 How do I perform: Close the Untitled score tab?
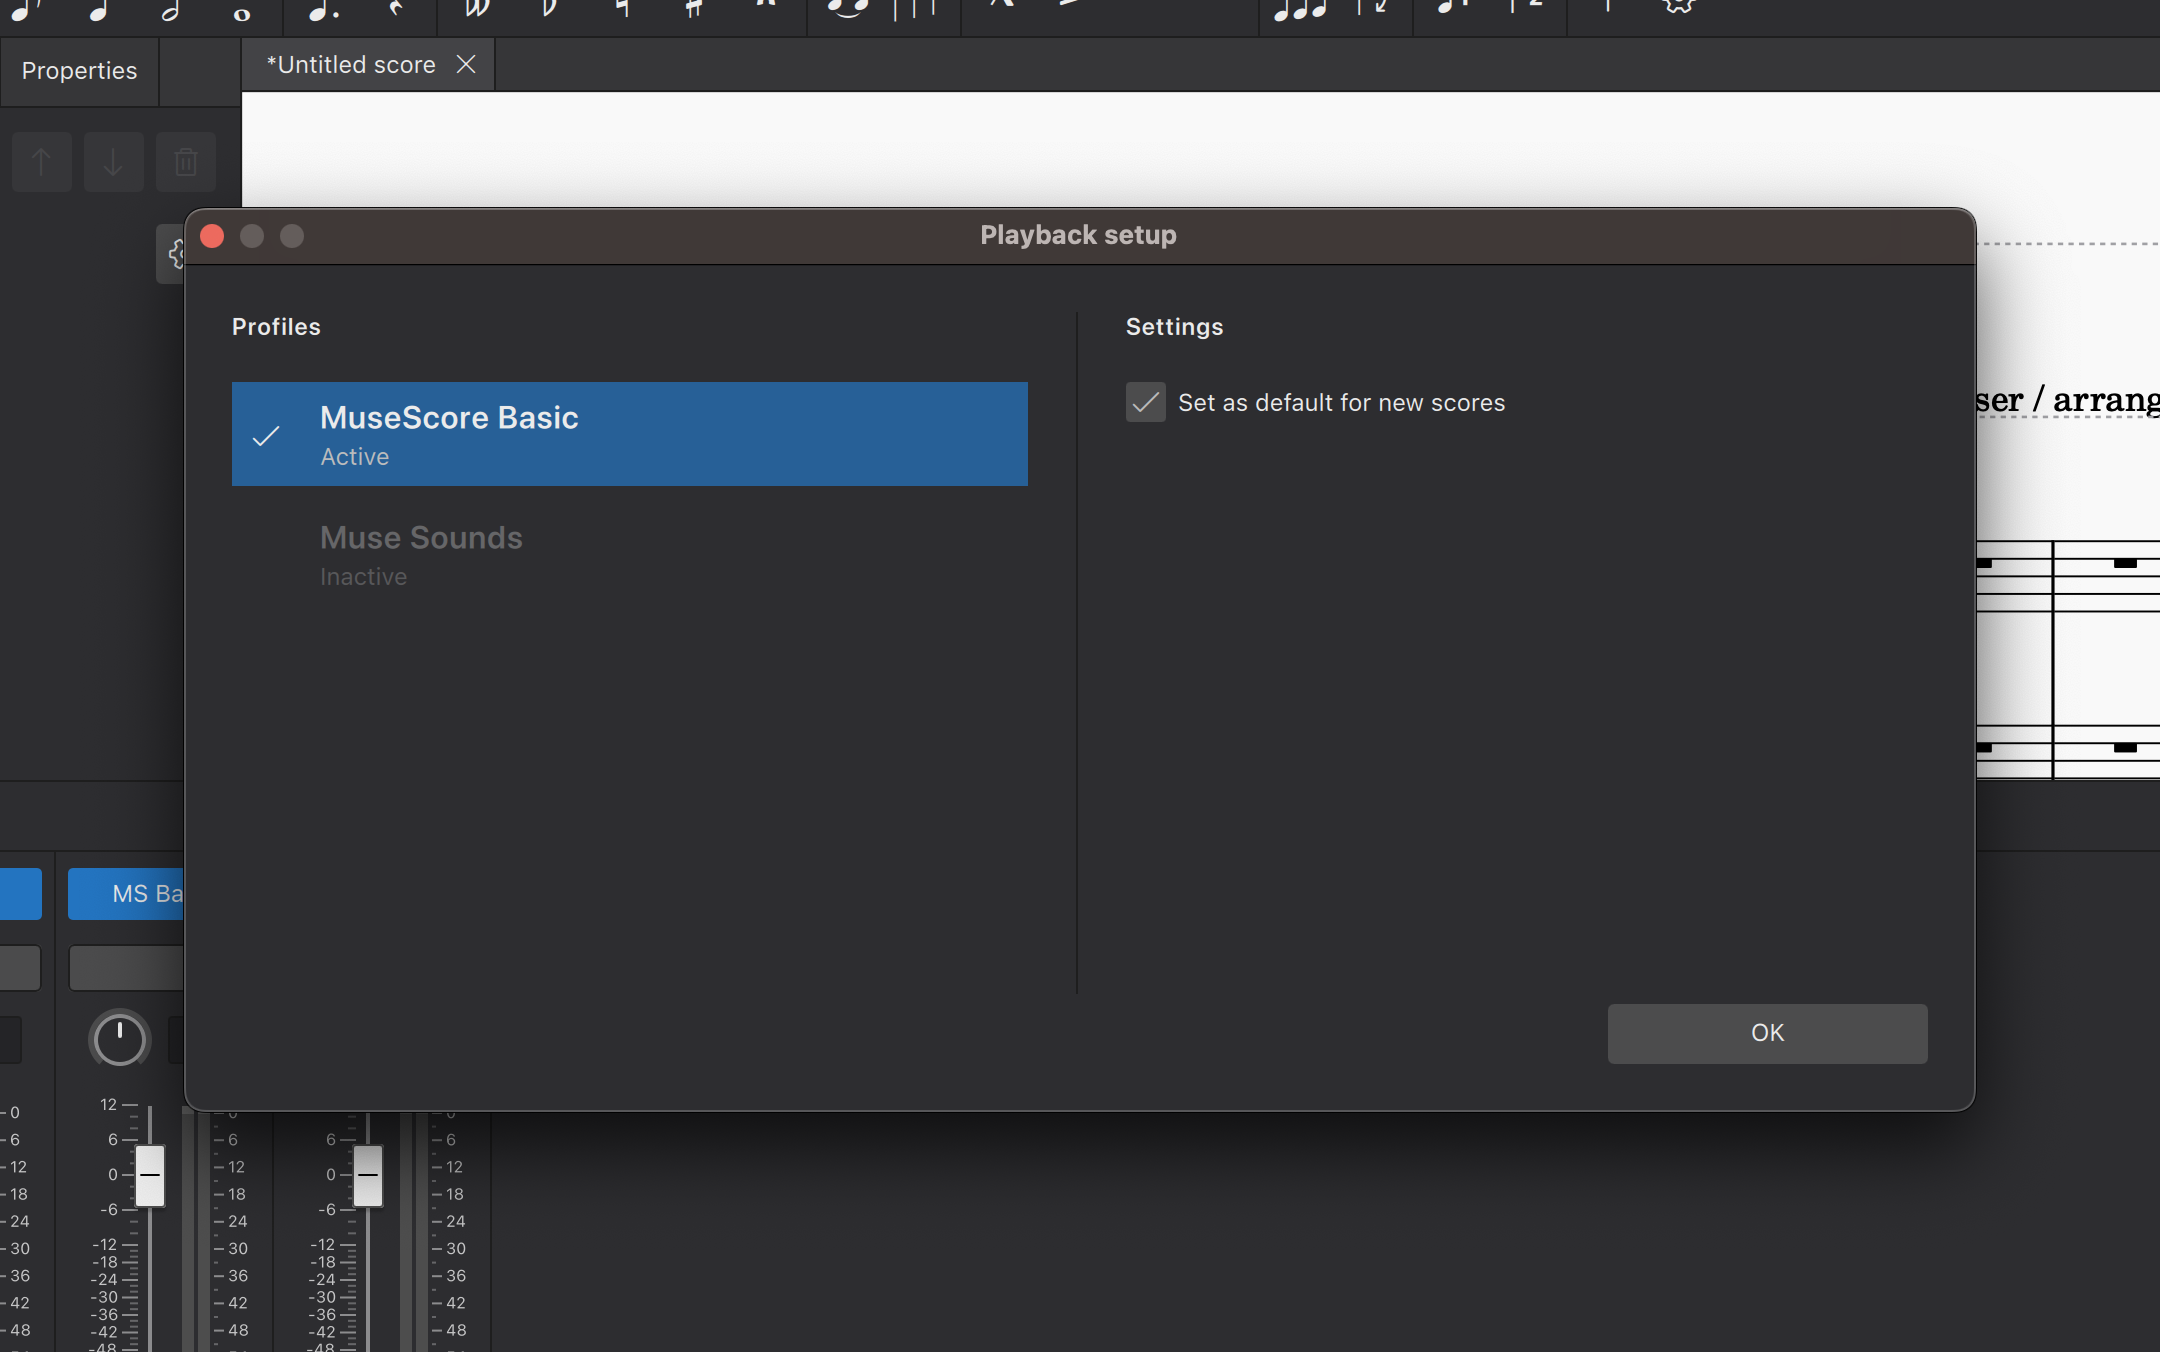pos(466,65)
